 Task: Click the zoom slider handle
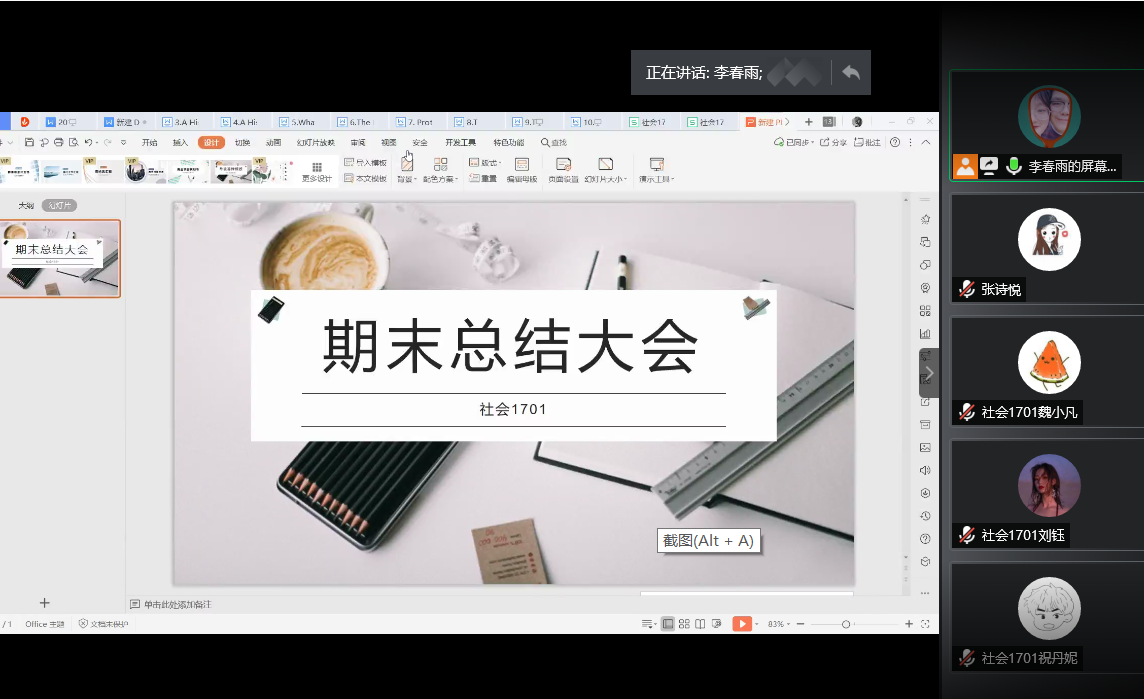tap(846, 624)
